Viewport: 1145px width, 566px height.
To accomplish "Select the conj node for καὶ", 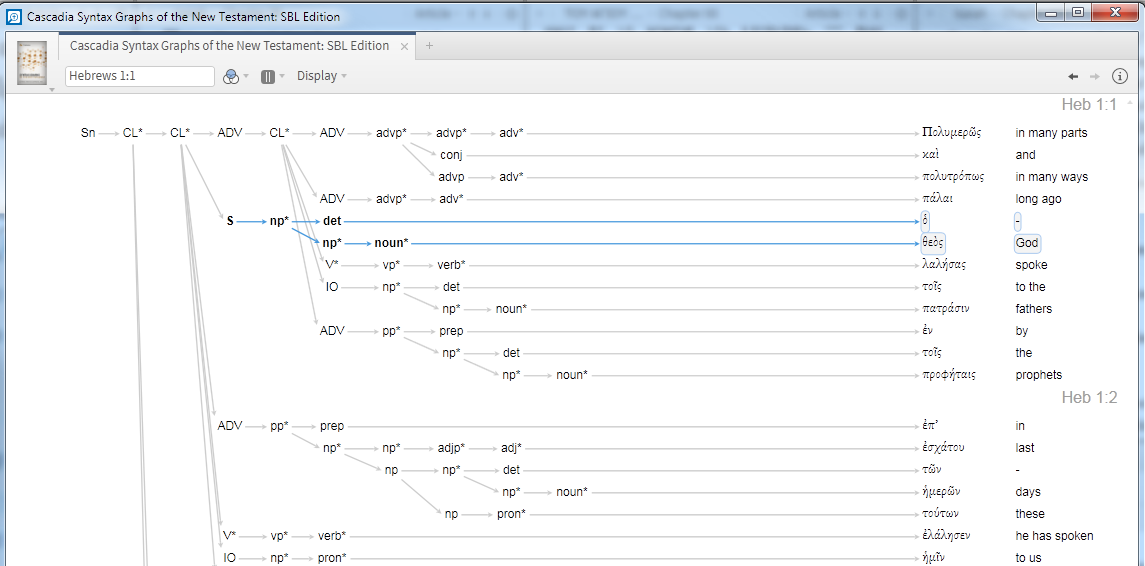I will click(x=451, y=155).
